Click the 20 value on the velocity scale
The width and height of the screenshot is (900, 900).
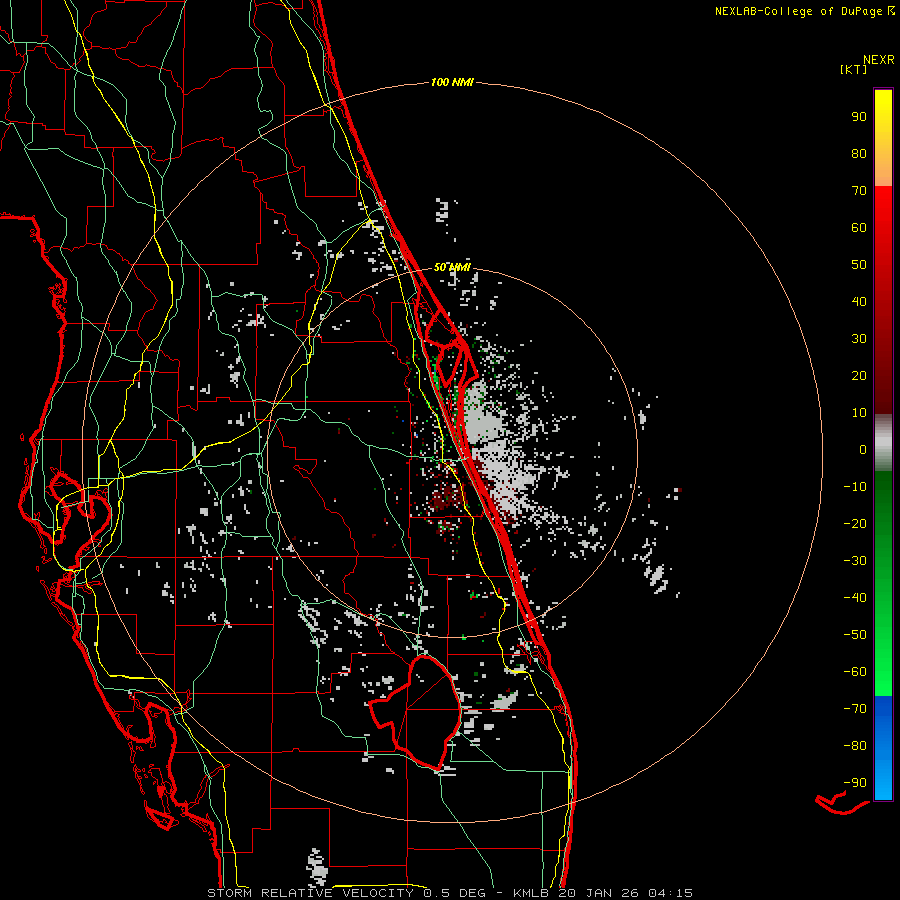click(859, 375)
